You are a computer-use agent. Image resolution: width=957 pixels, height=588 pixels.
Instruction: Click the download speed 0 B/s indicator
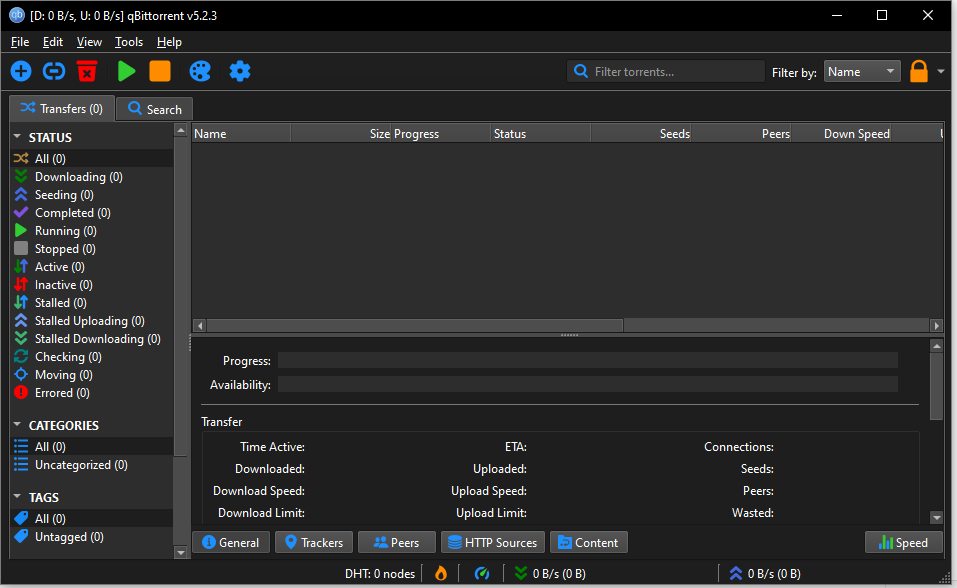pyautogui.click(x=550, y=574)
